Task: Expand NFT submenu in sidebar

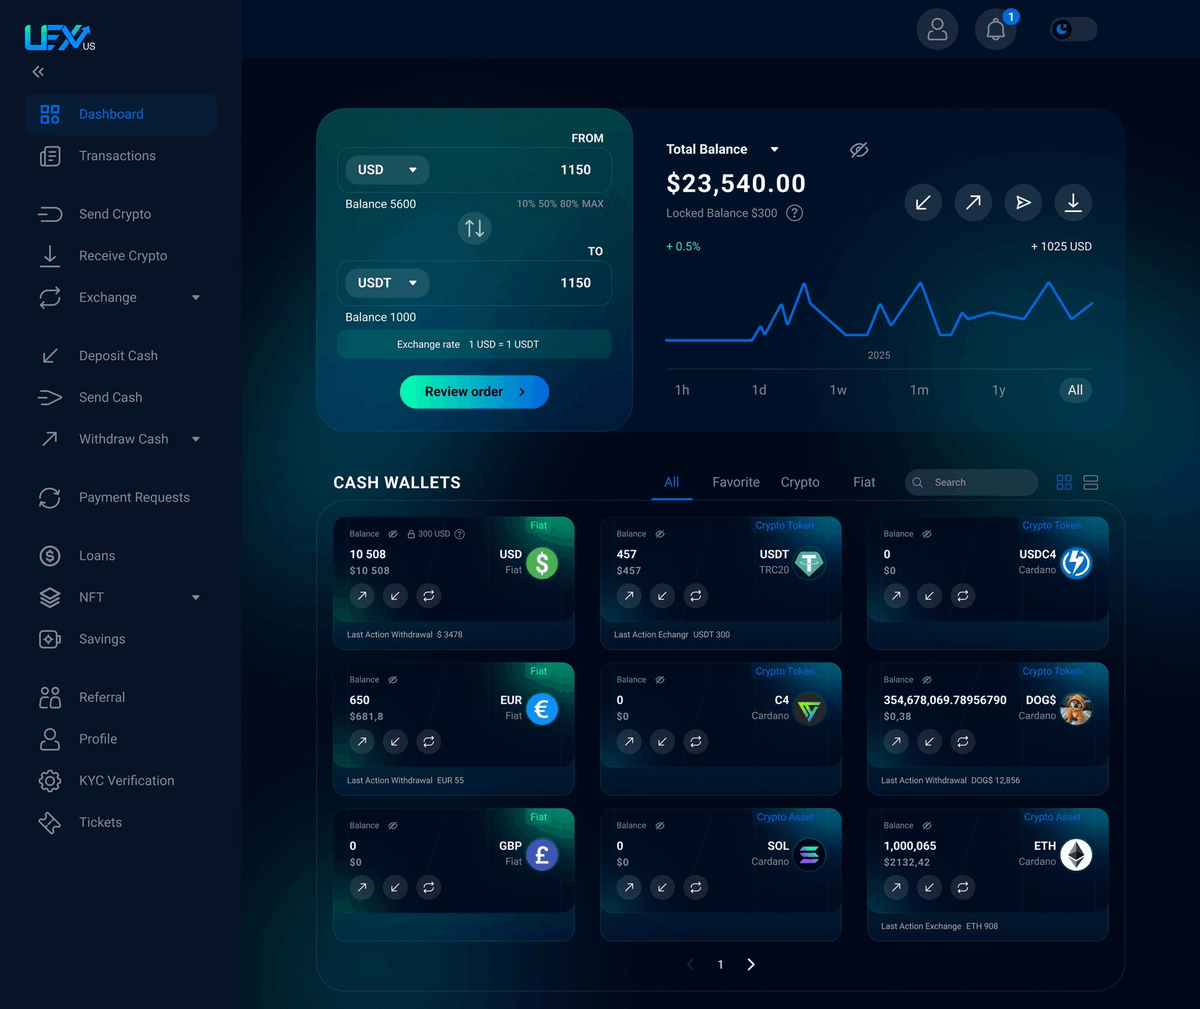Action: (x=196, y=598)
